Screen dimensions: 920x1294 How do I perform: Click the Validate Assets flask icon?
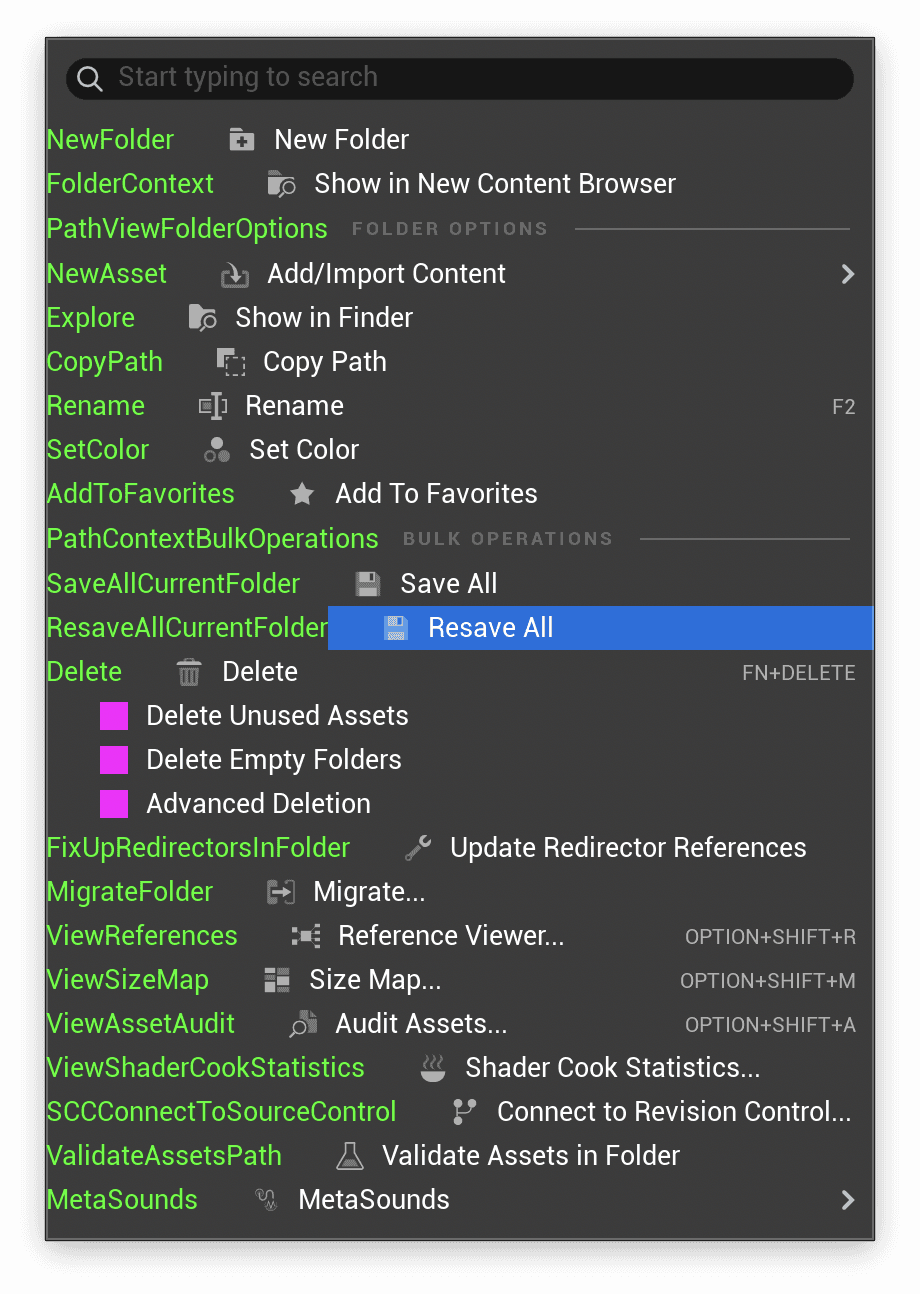pyautogui.click(x=350, y=1156)
